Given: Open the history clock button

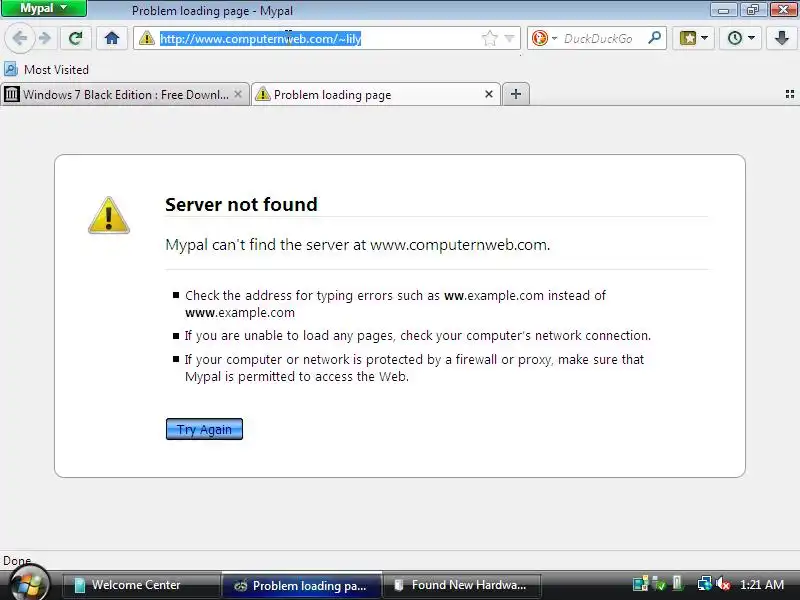Looking at the screenshot, I should point(735,38).
